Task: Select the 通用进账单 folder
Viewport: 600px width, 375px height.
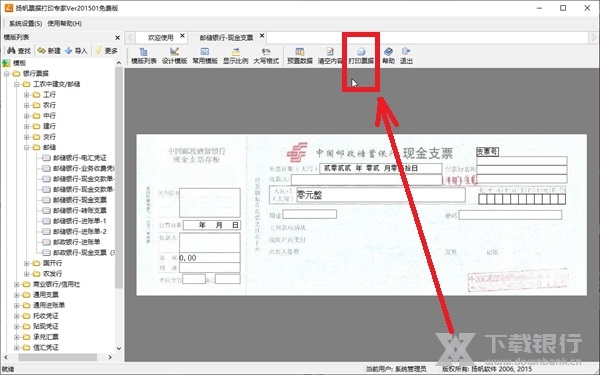Action: pos(49,305)
